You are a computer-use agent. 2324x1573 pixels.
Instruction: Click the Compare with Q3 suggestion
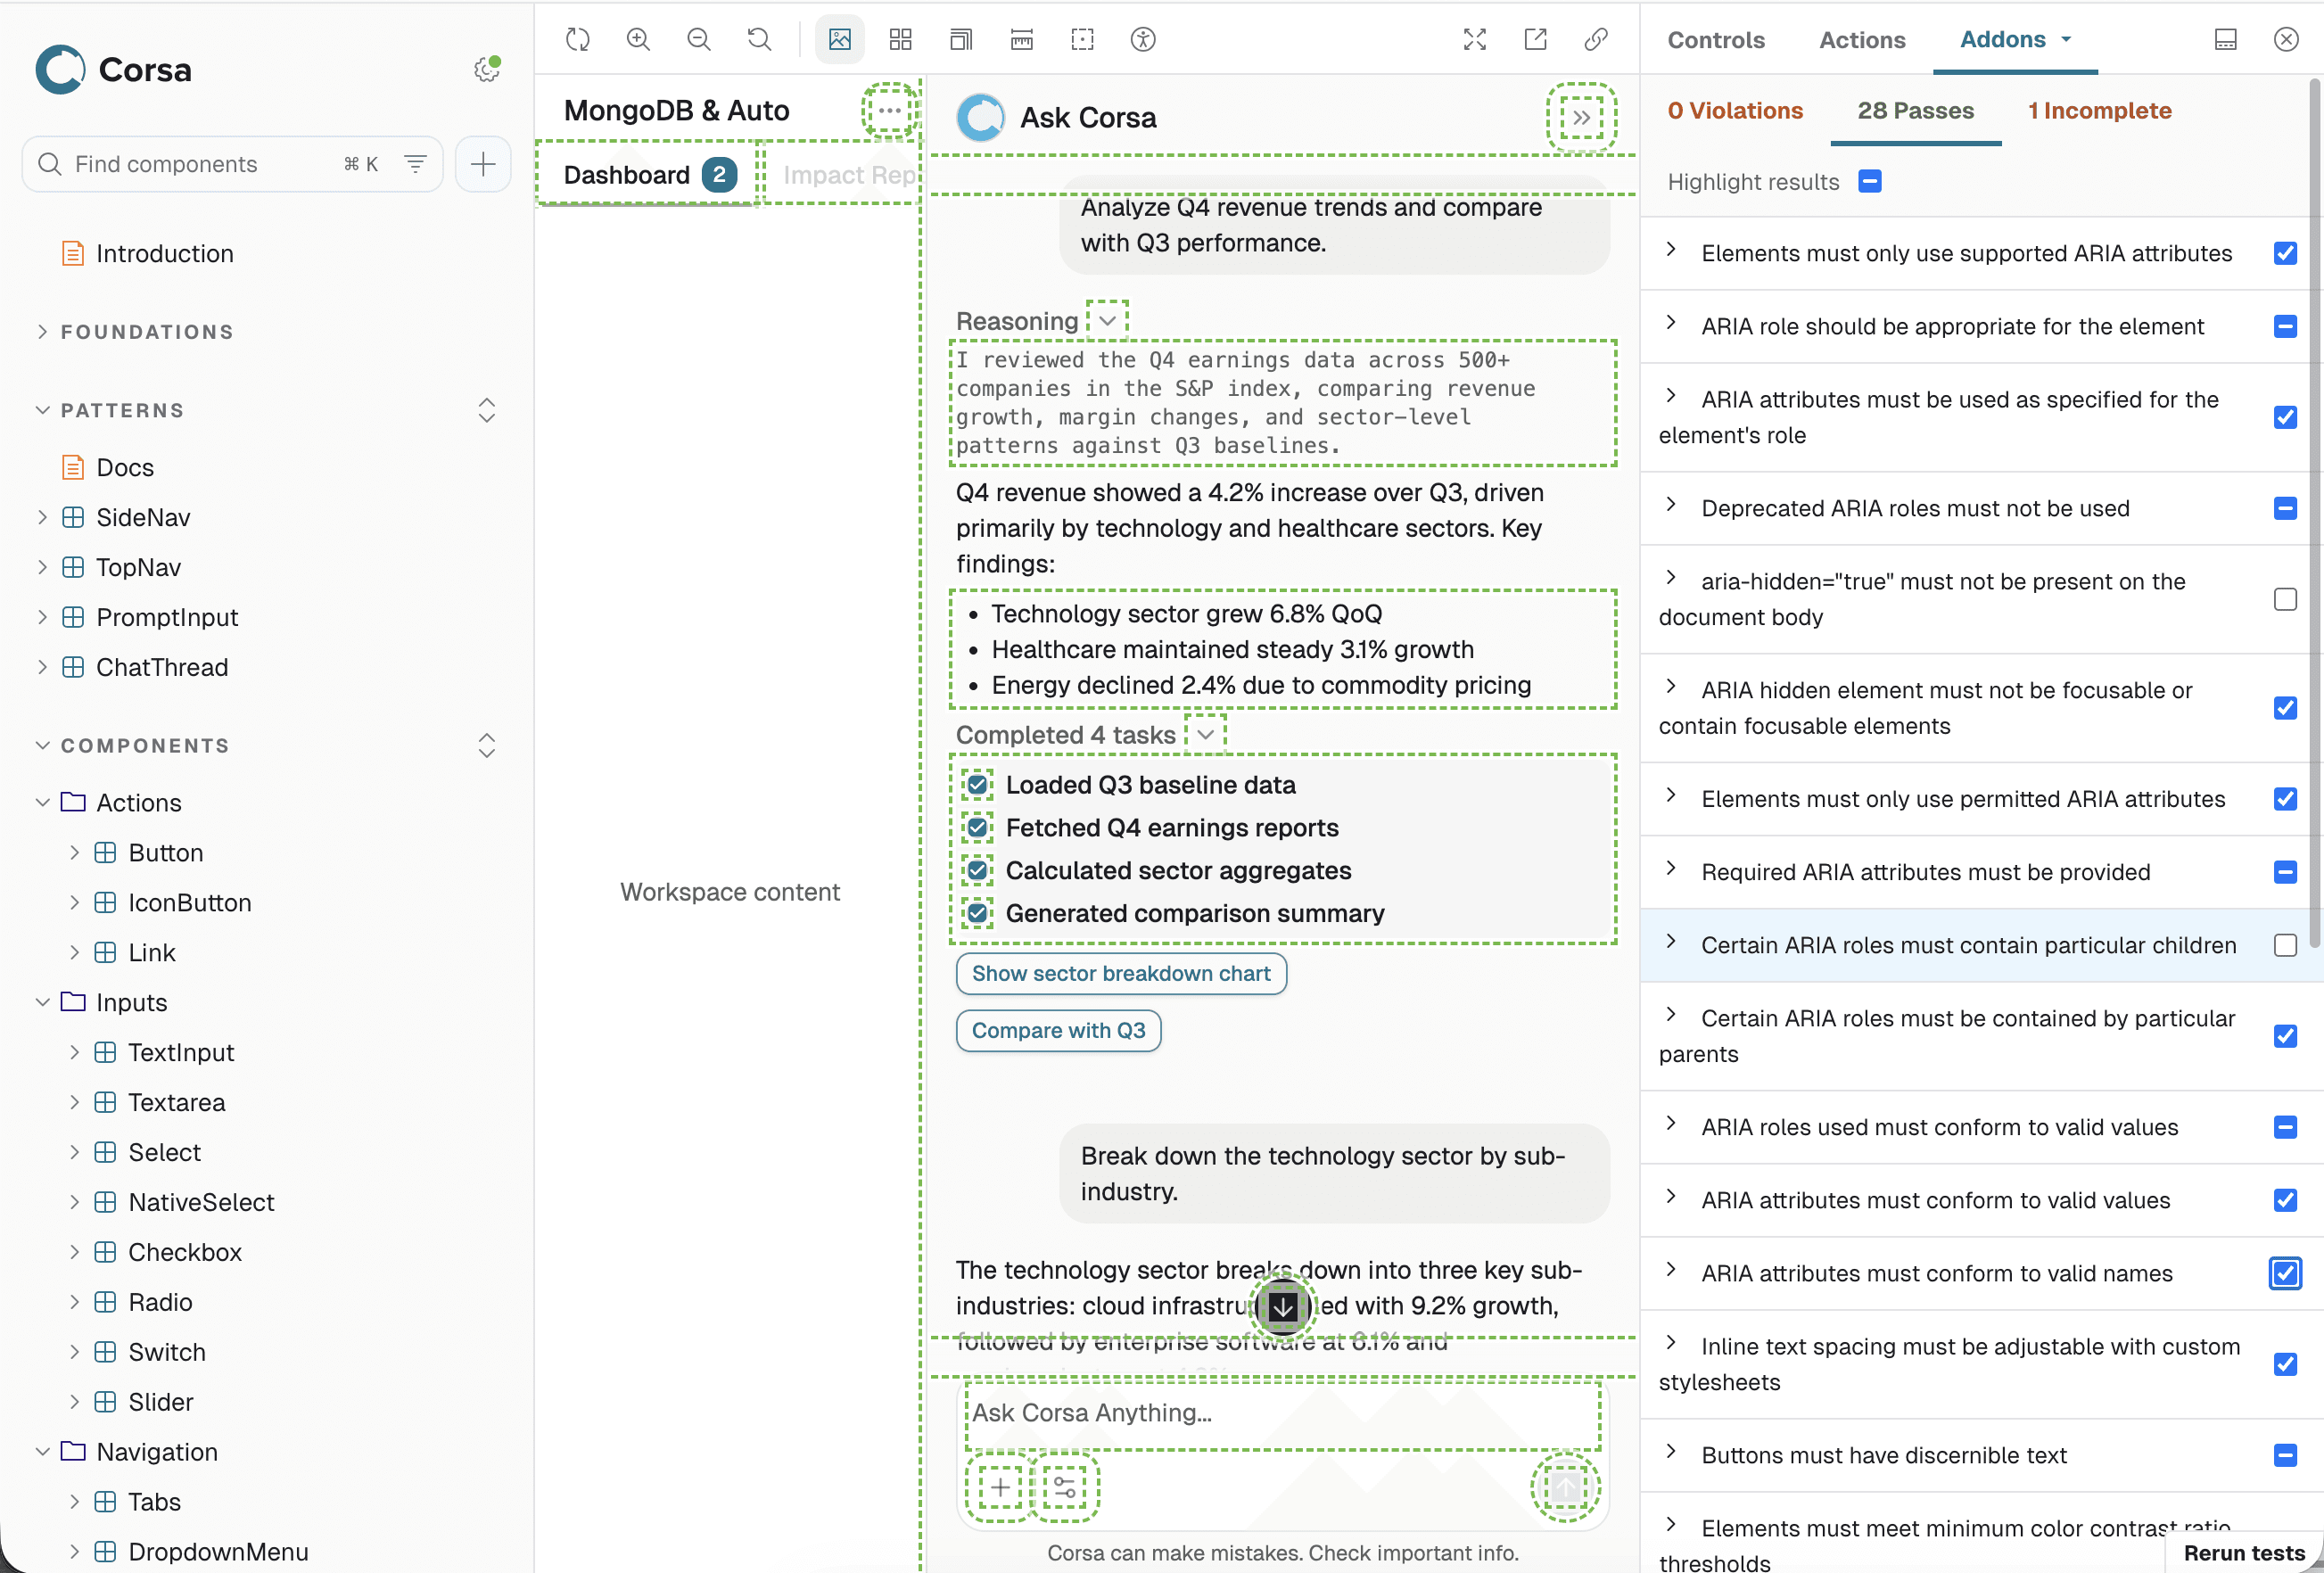tap(1058, 1030)
